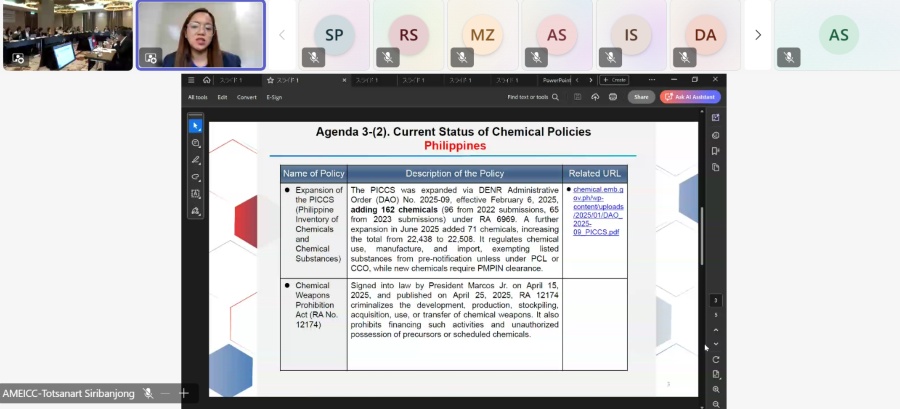
Task: Select the arrow selection tool in Acrobat
Action: point(196,126)
